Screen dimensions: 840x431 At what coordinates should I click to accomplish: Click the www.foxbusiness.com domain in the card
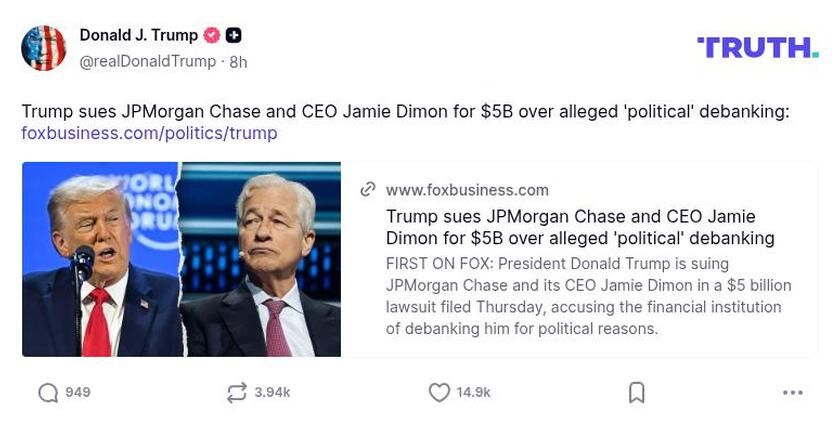pos(467,190)
